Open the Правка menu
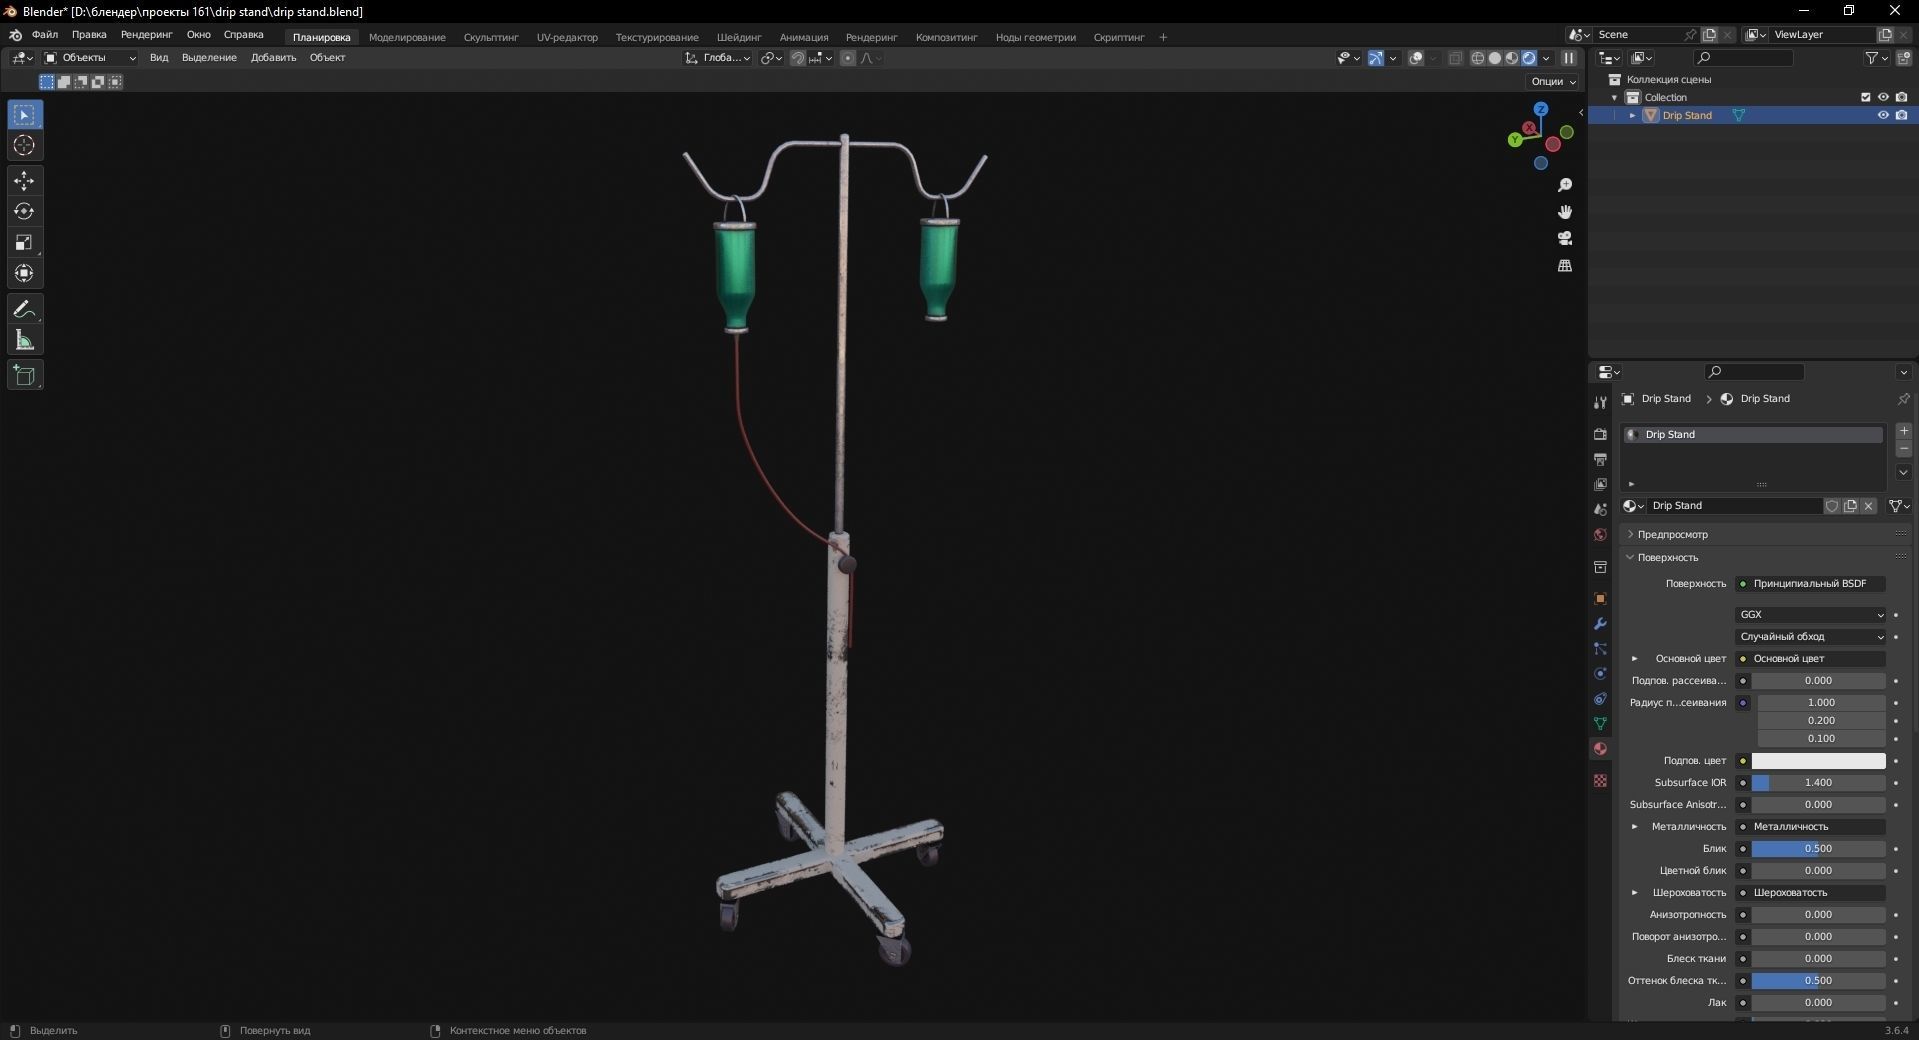The width and height of the screenshot is (1919, 1040). click(x=89, y=35)
